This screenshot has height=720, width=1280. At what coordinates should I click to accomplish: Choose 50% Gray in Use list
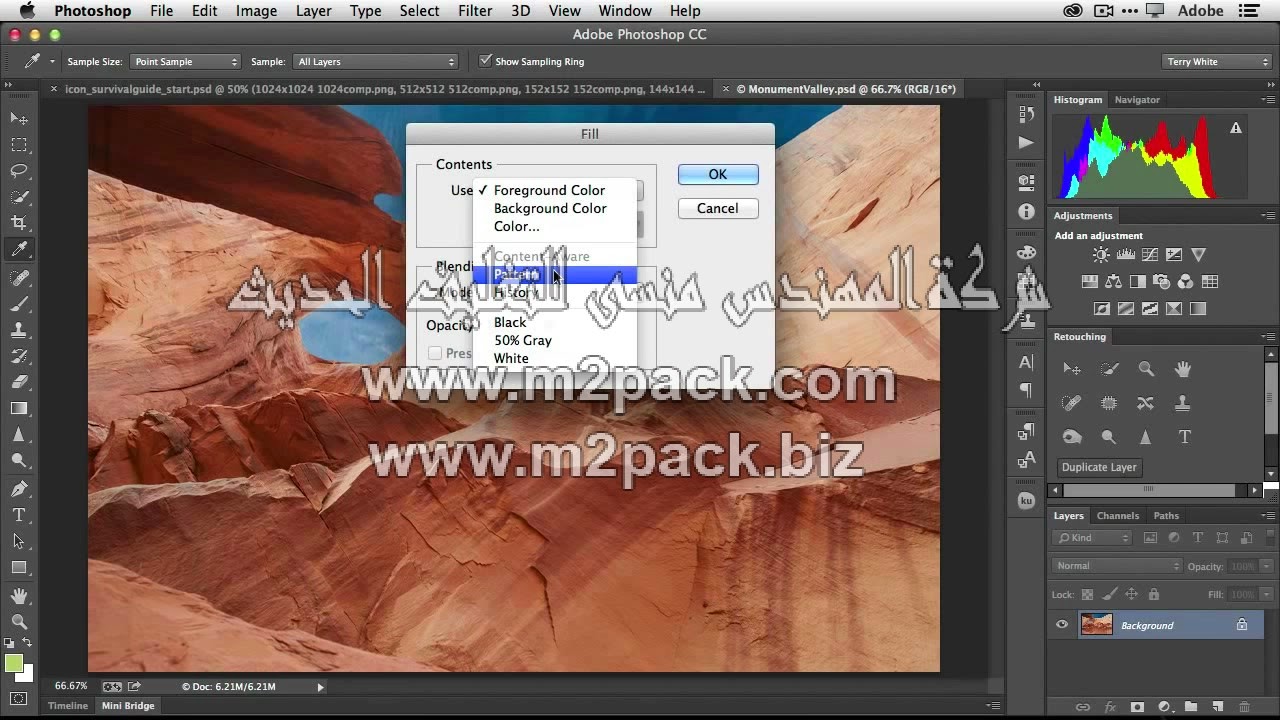(523, 340)
